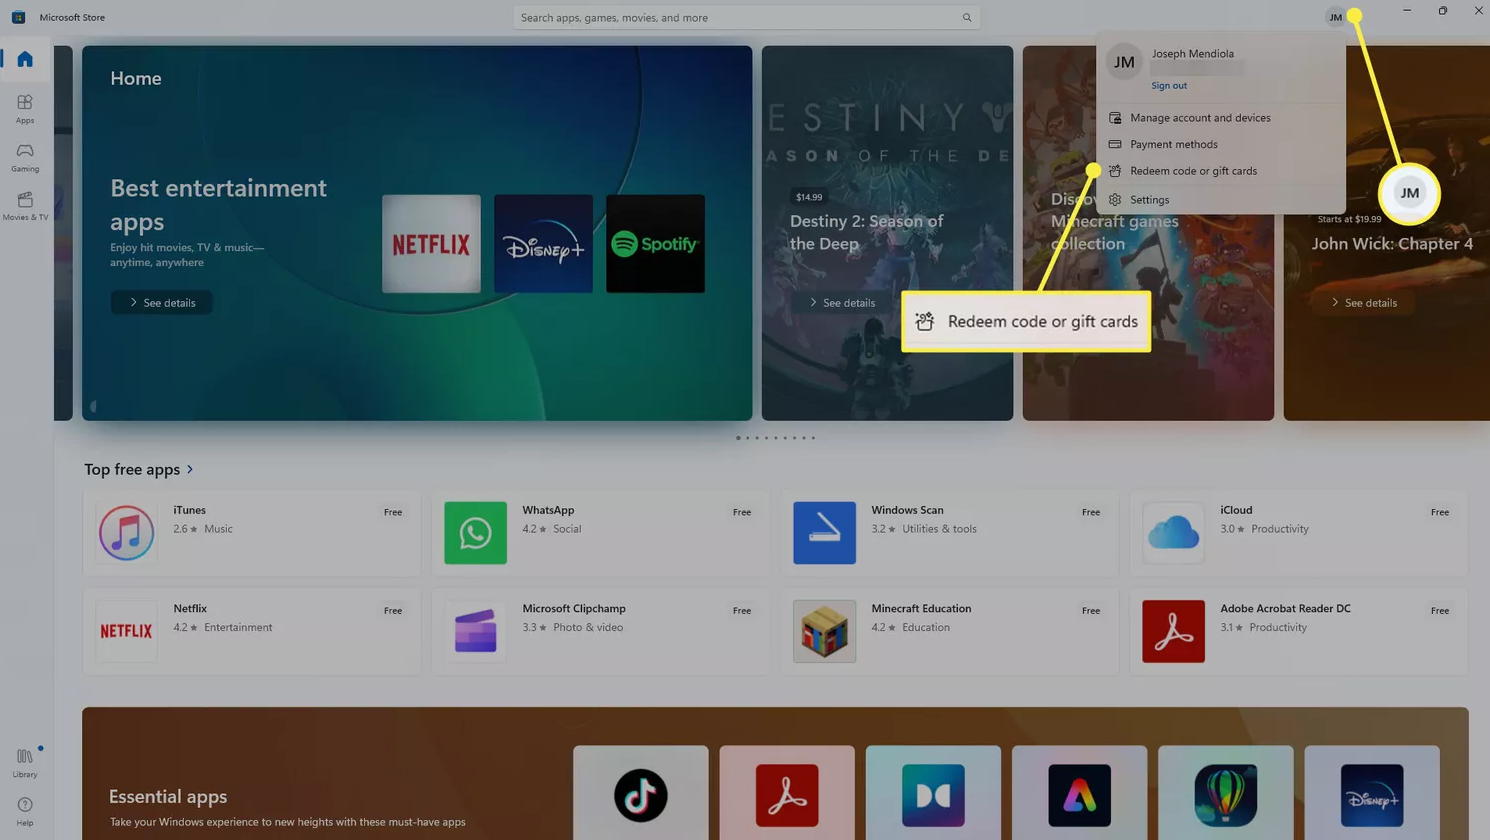1490x840 pixels.
Task: Click See details for Best entertainment apps
Action: (x=162, y=303)
